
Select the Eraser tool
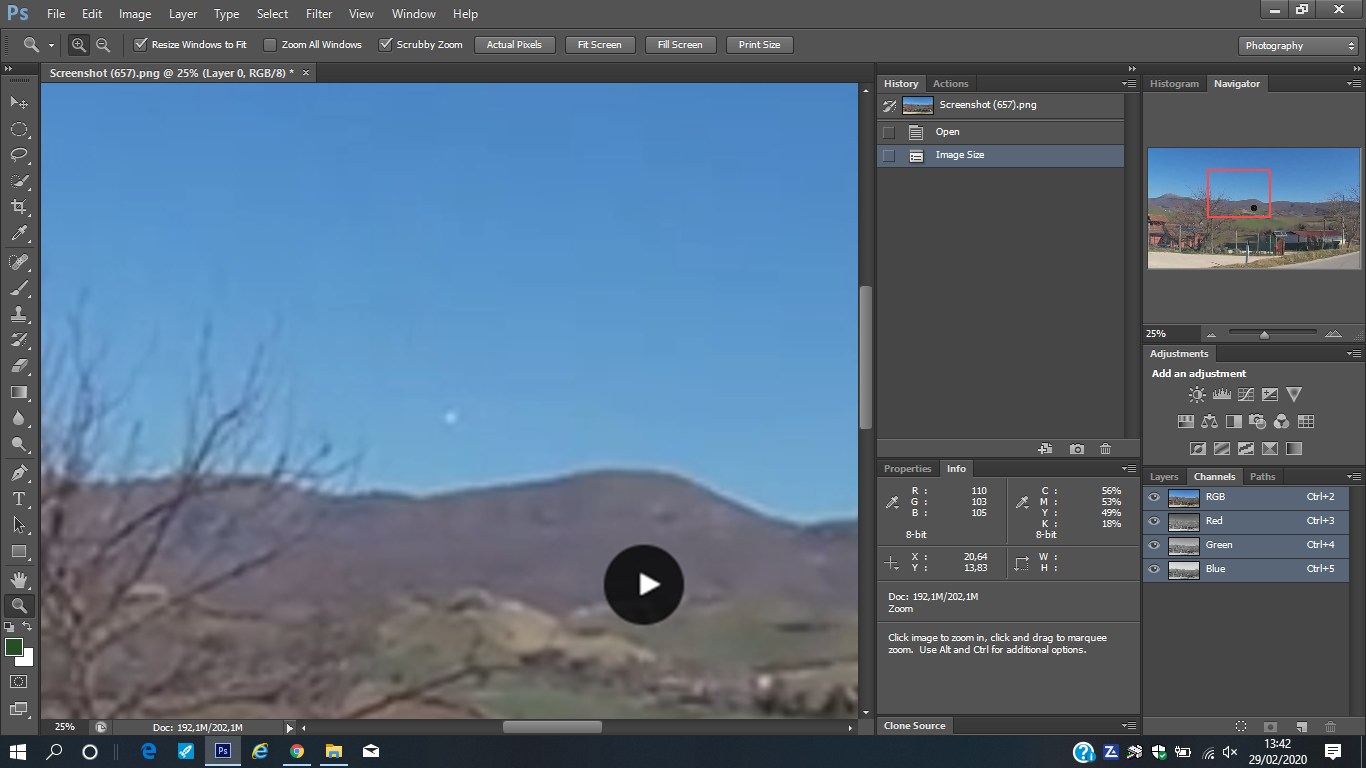point(18,366)
